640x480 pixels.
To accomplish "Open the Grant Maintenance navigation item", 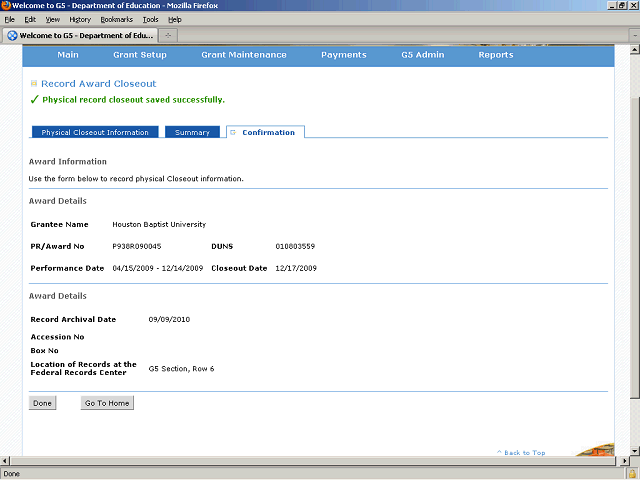I will coord(244,55).
